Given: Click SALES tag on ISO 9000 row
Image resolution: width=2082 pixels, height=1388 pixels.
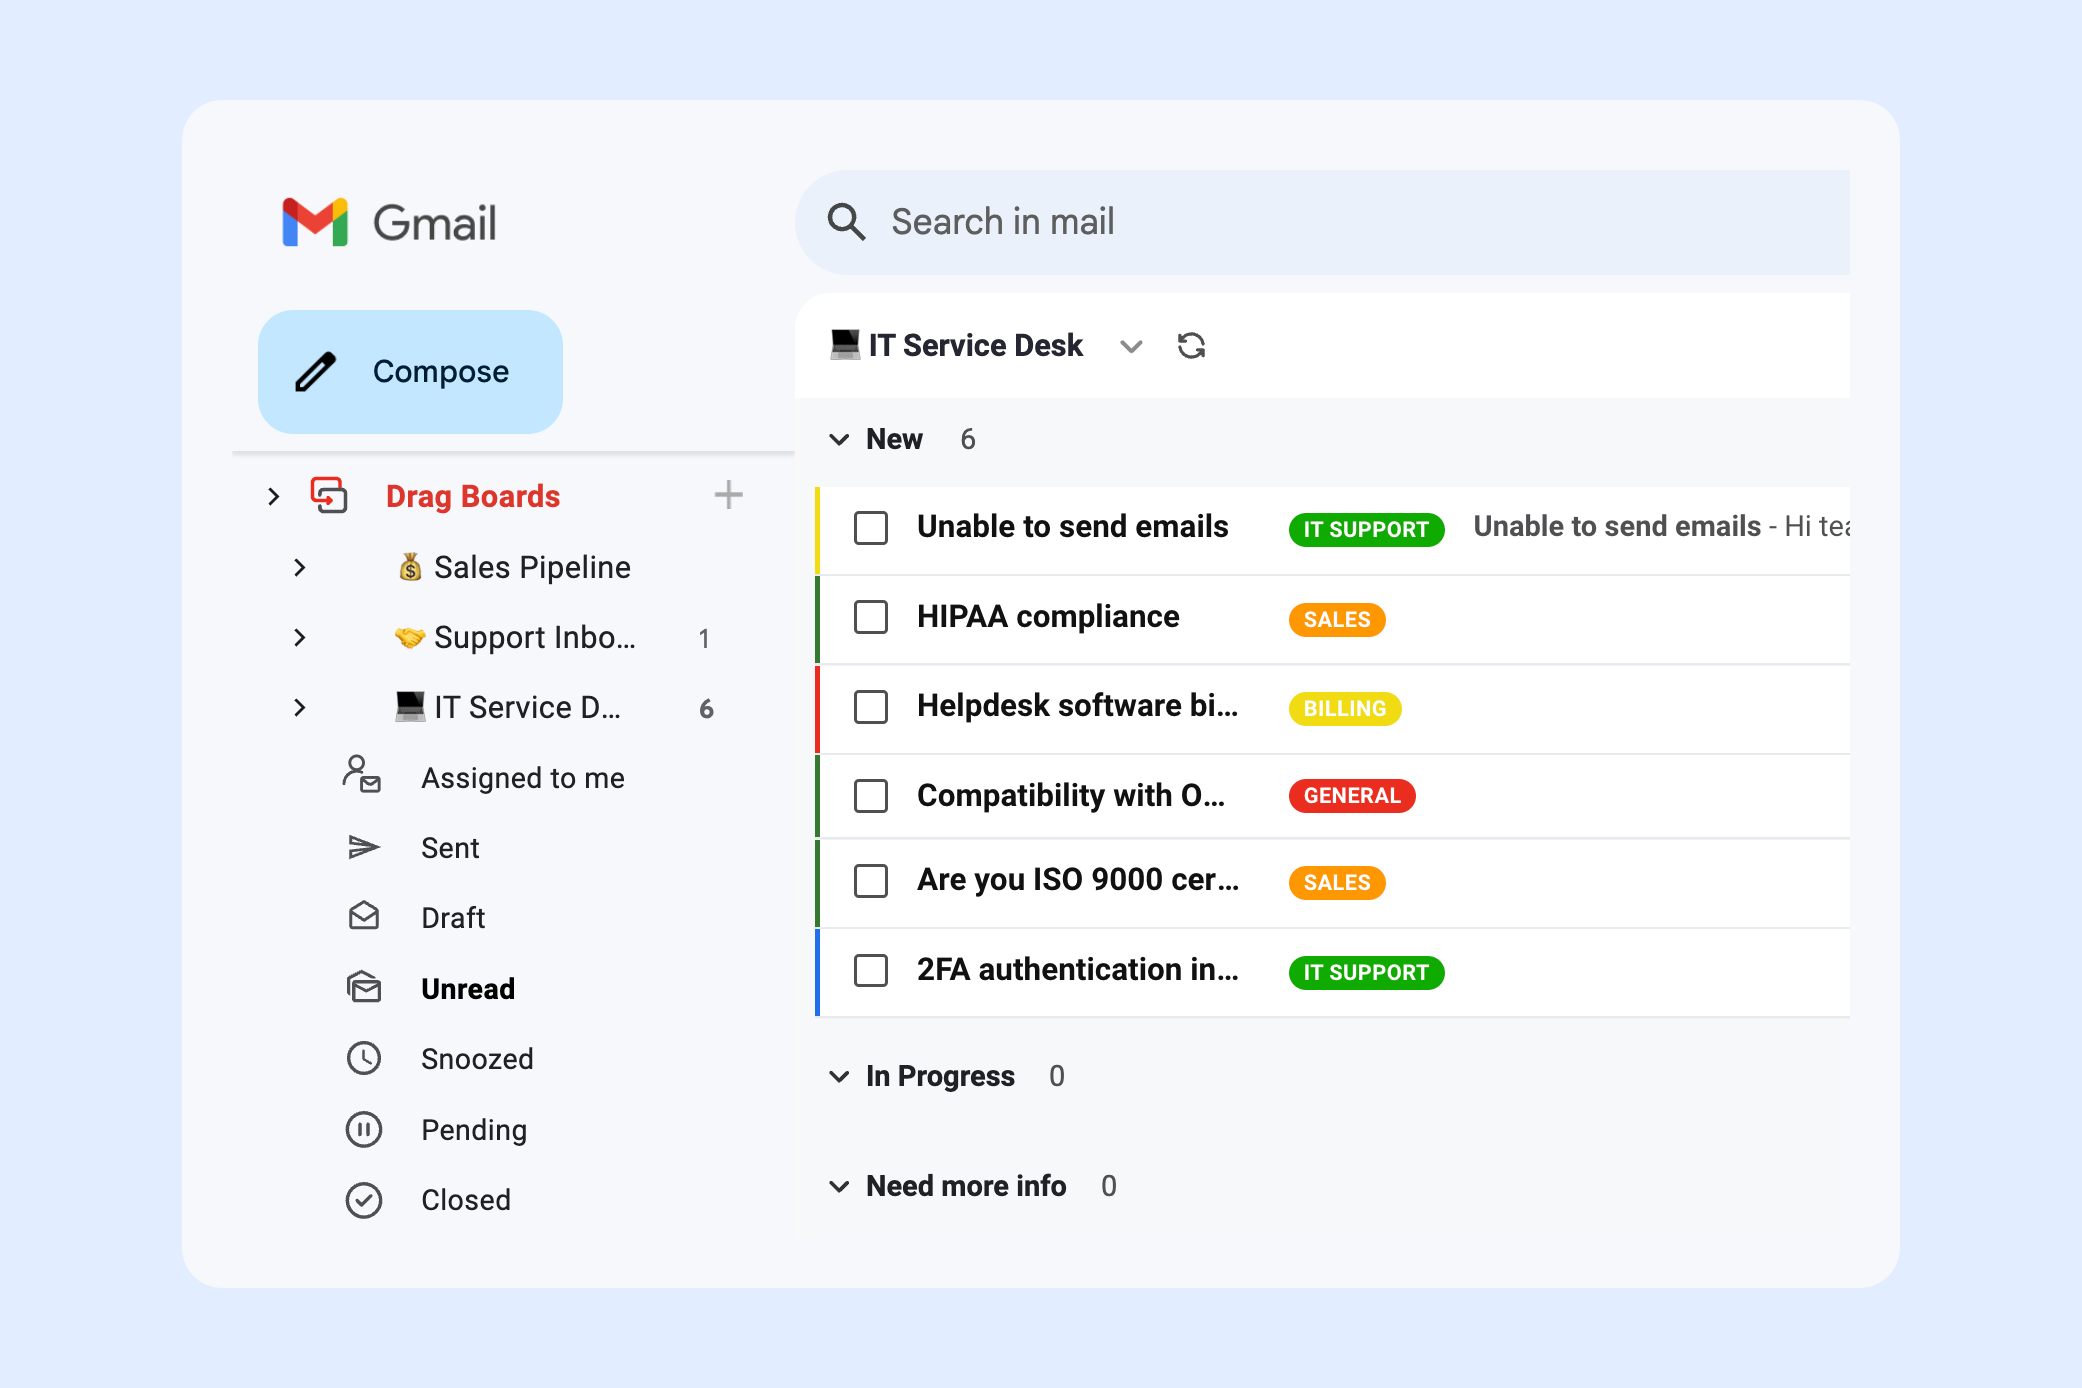Looking at the screenshot, I should (1337, 883).
